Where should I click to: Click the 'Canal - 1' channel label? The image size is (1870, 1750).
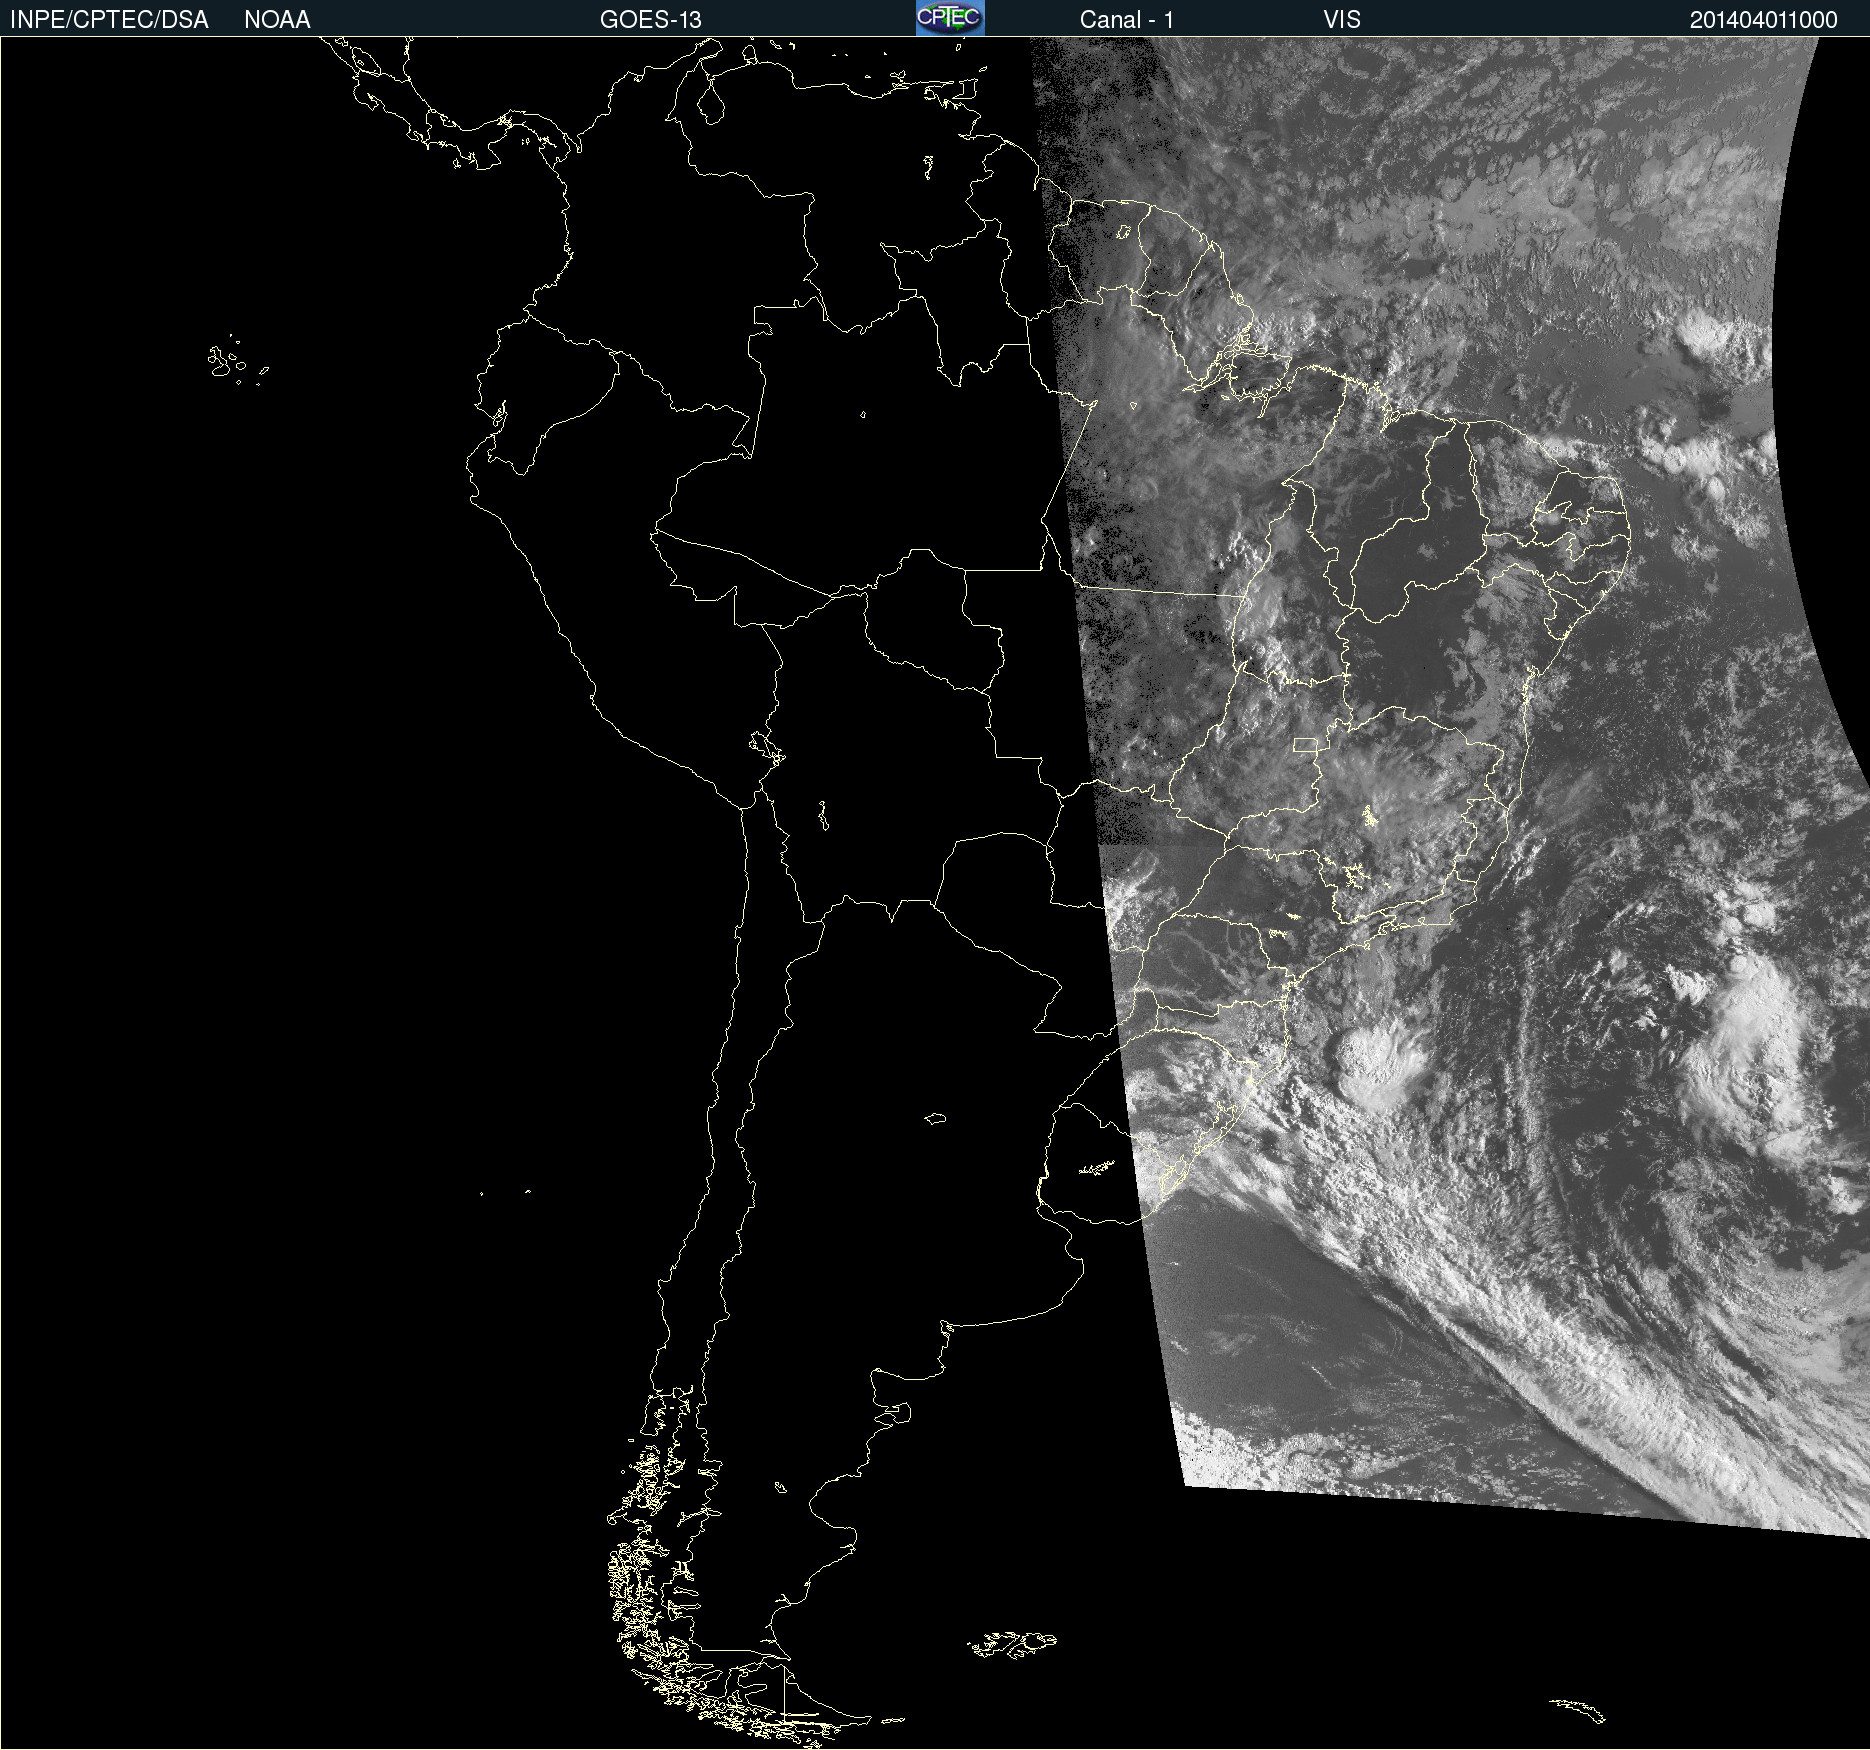coord(1127,20)
